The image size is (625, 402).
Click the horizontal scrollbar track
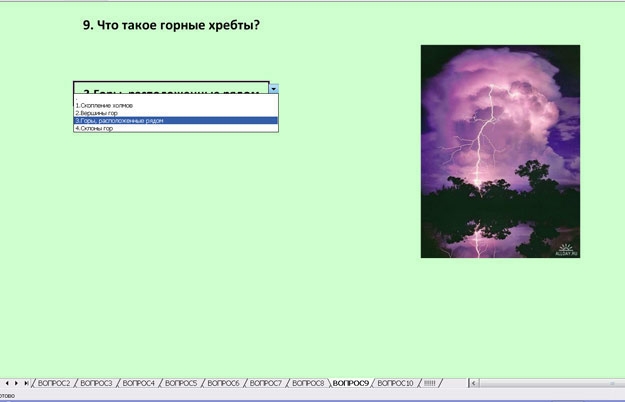click(x=552, y=383)
